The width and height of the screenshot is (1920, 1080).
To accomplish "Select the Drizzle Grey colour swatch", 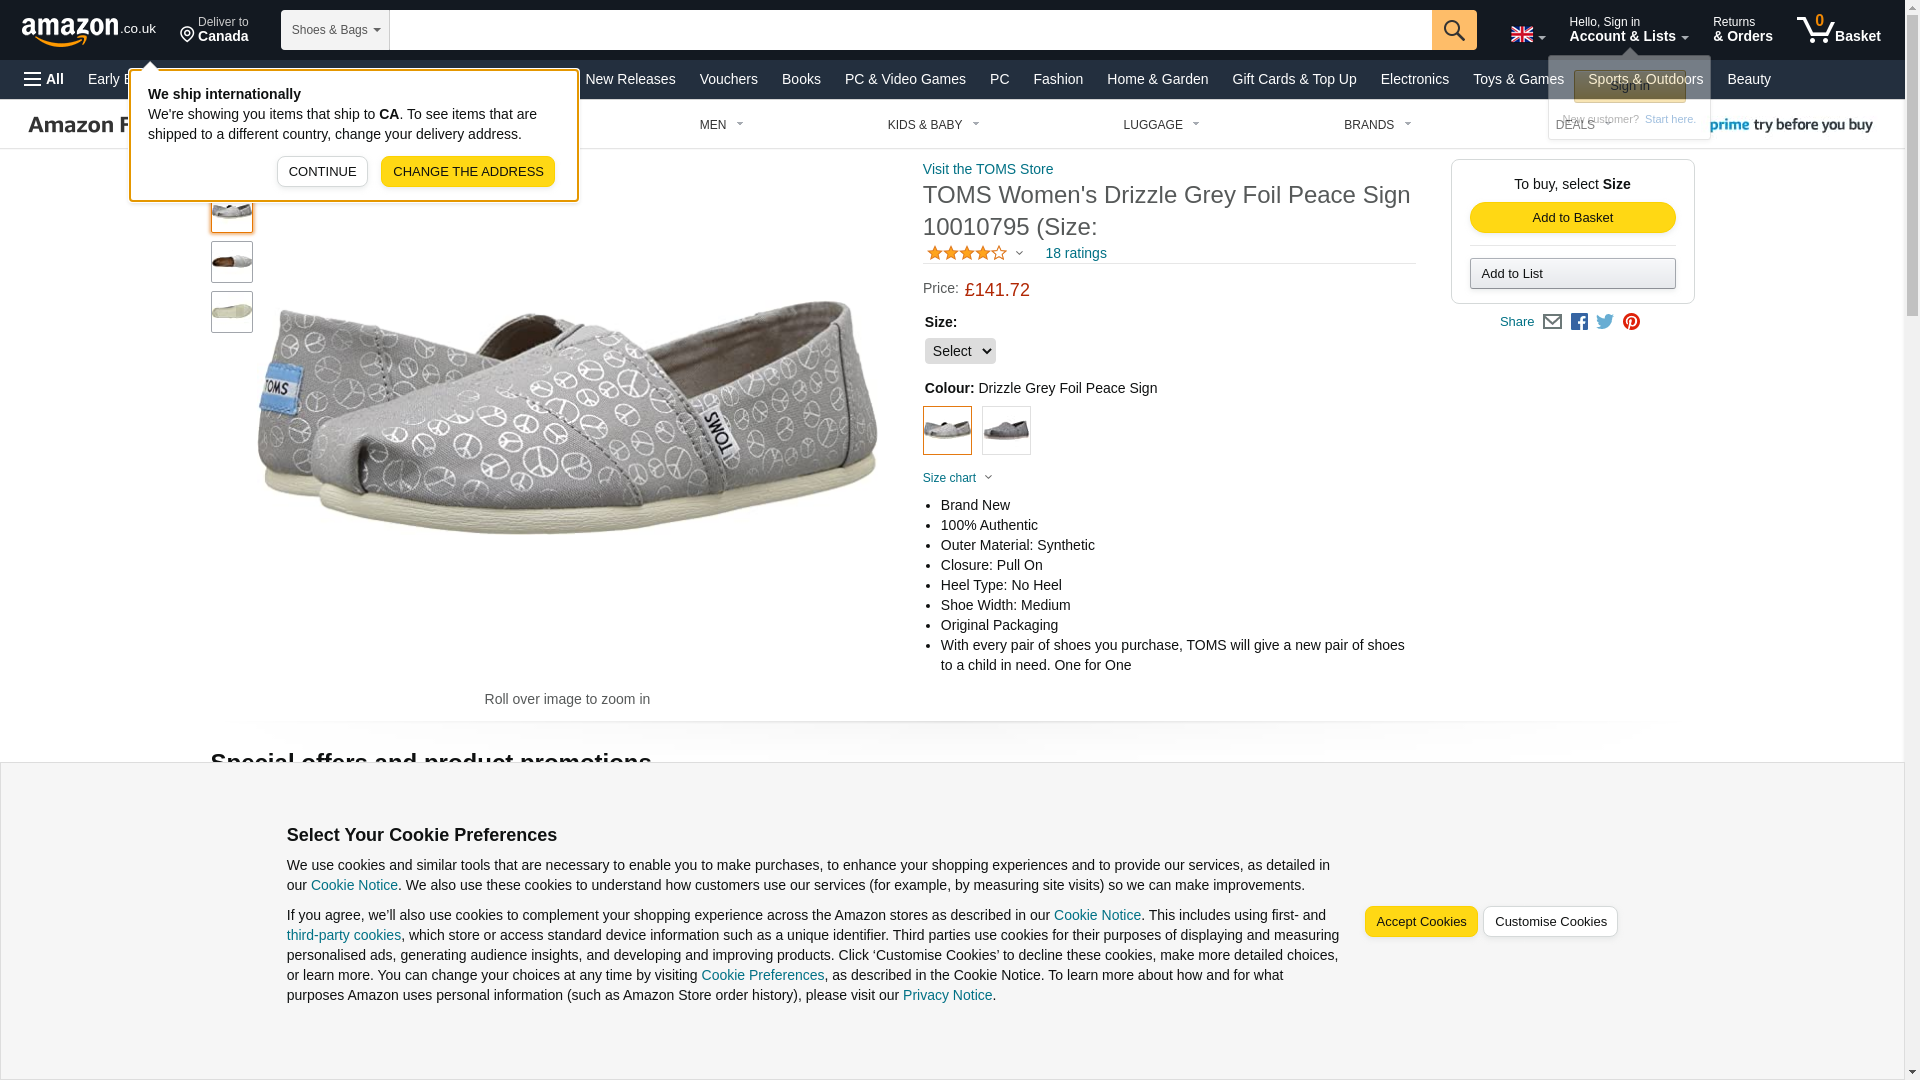I will point(947,430).
